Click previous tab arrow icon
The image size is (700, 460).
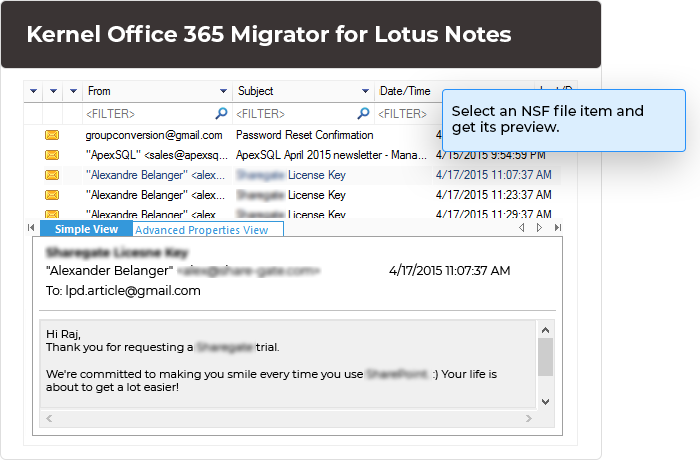pyautogui.click(x=521, y=228)
